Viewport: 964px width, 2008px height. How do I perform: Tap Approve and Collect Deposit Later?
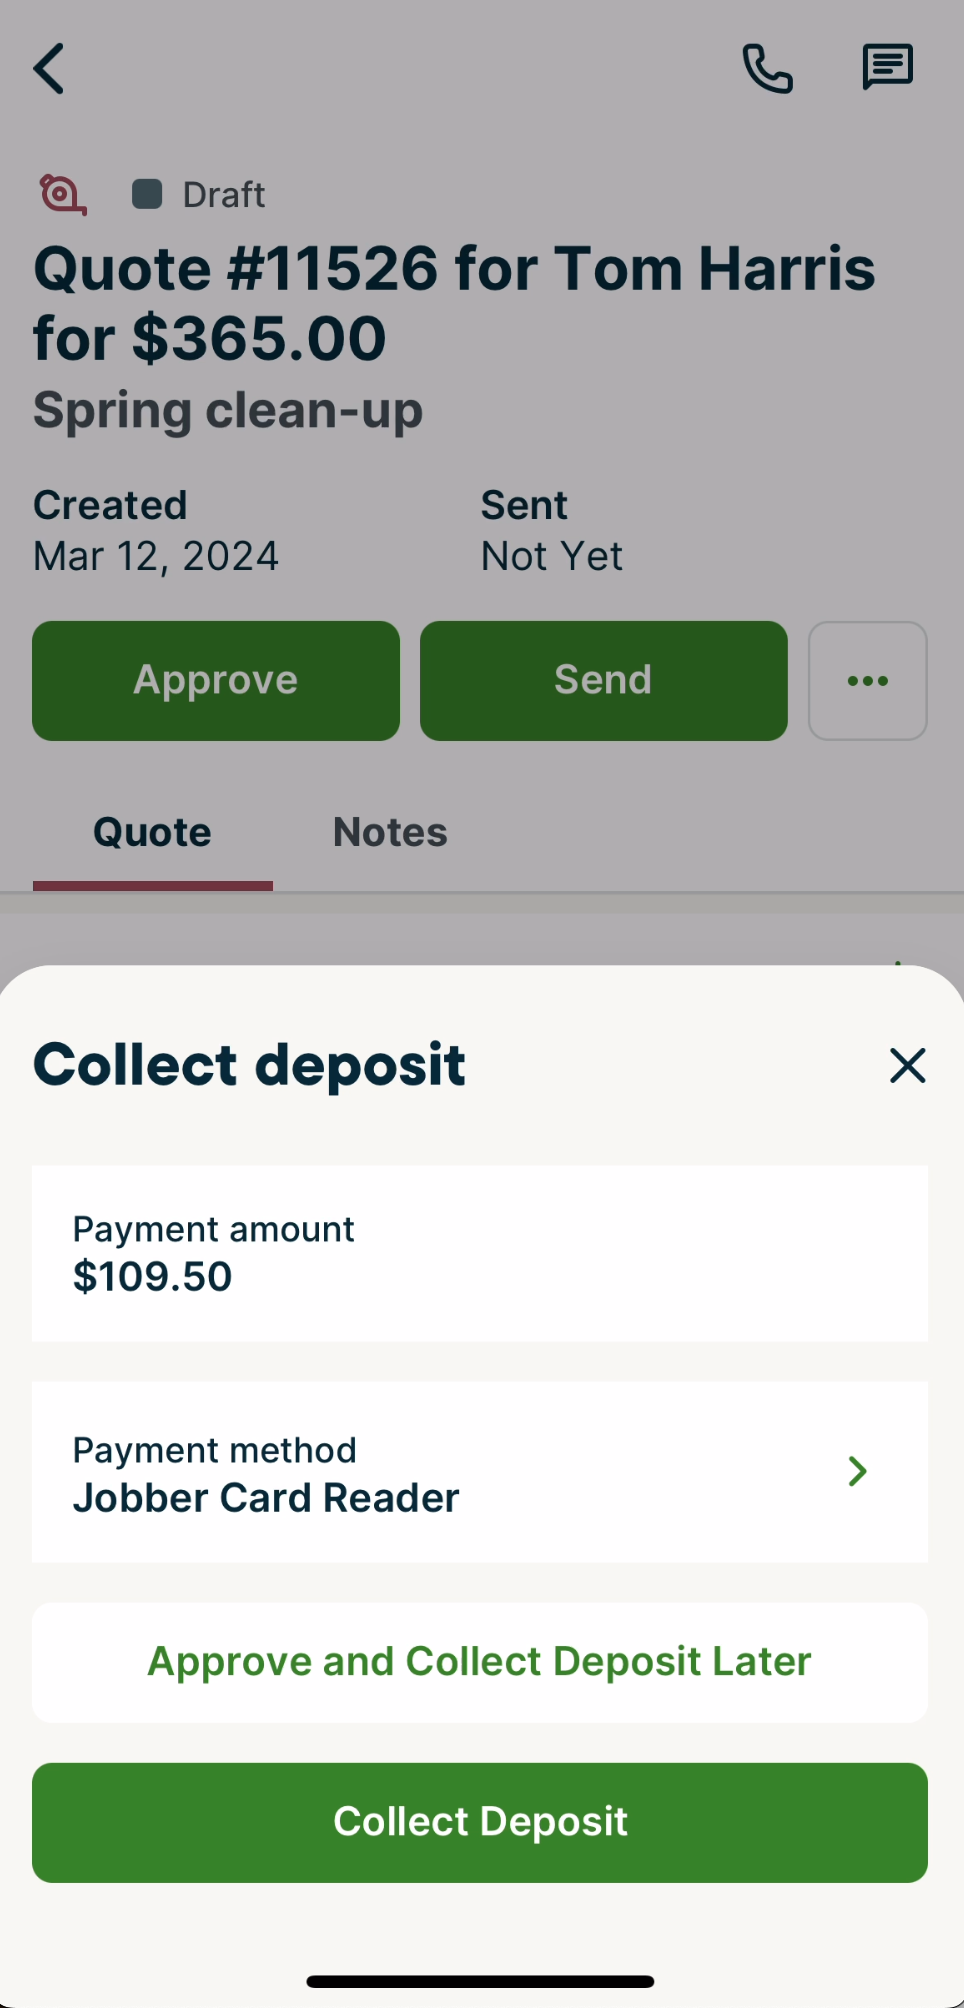tap(480, 1662)
